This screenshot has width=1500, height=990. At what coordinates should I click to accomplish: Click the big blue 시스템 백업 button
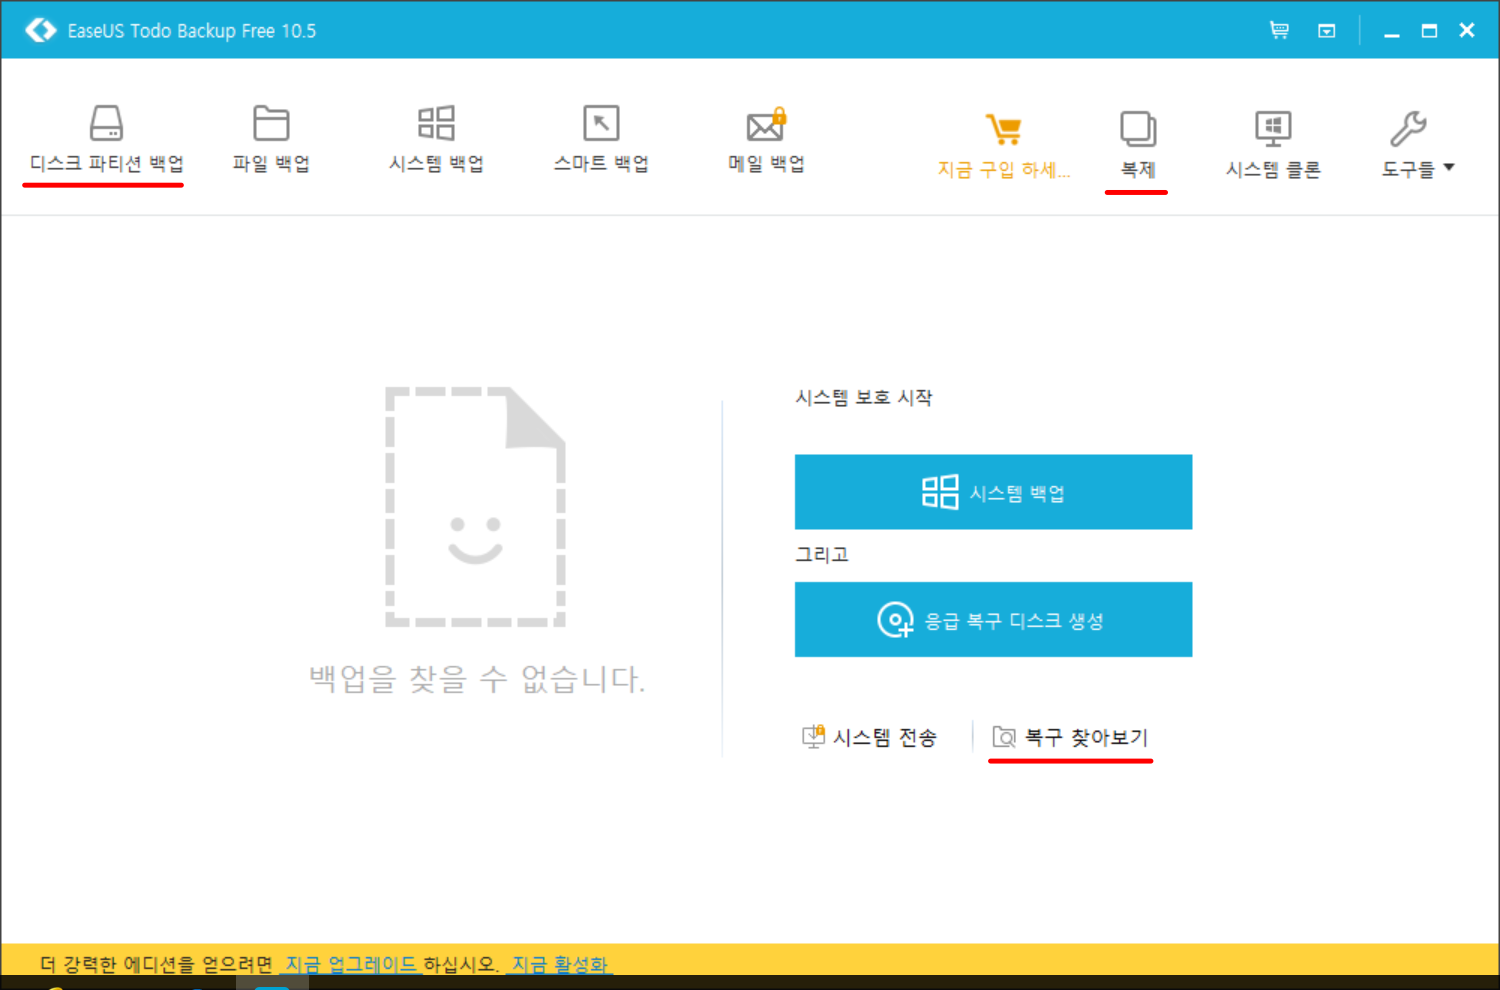pos(993,492)
